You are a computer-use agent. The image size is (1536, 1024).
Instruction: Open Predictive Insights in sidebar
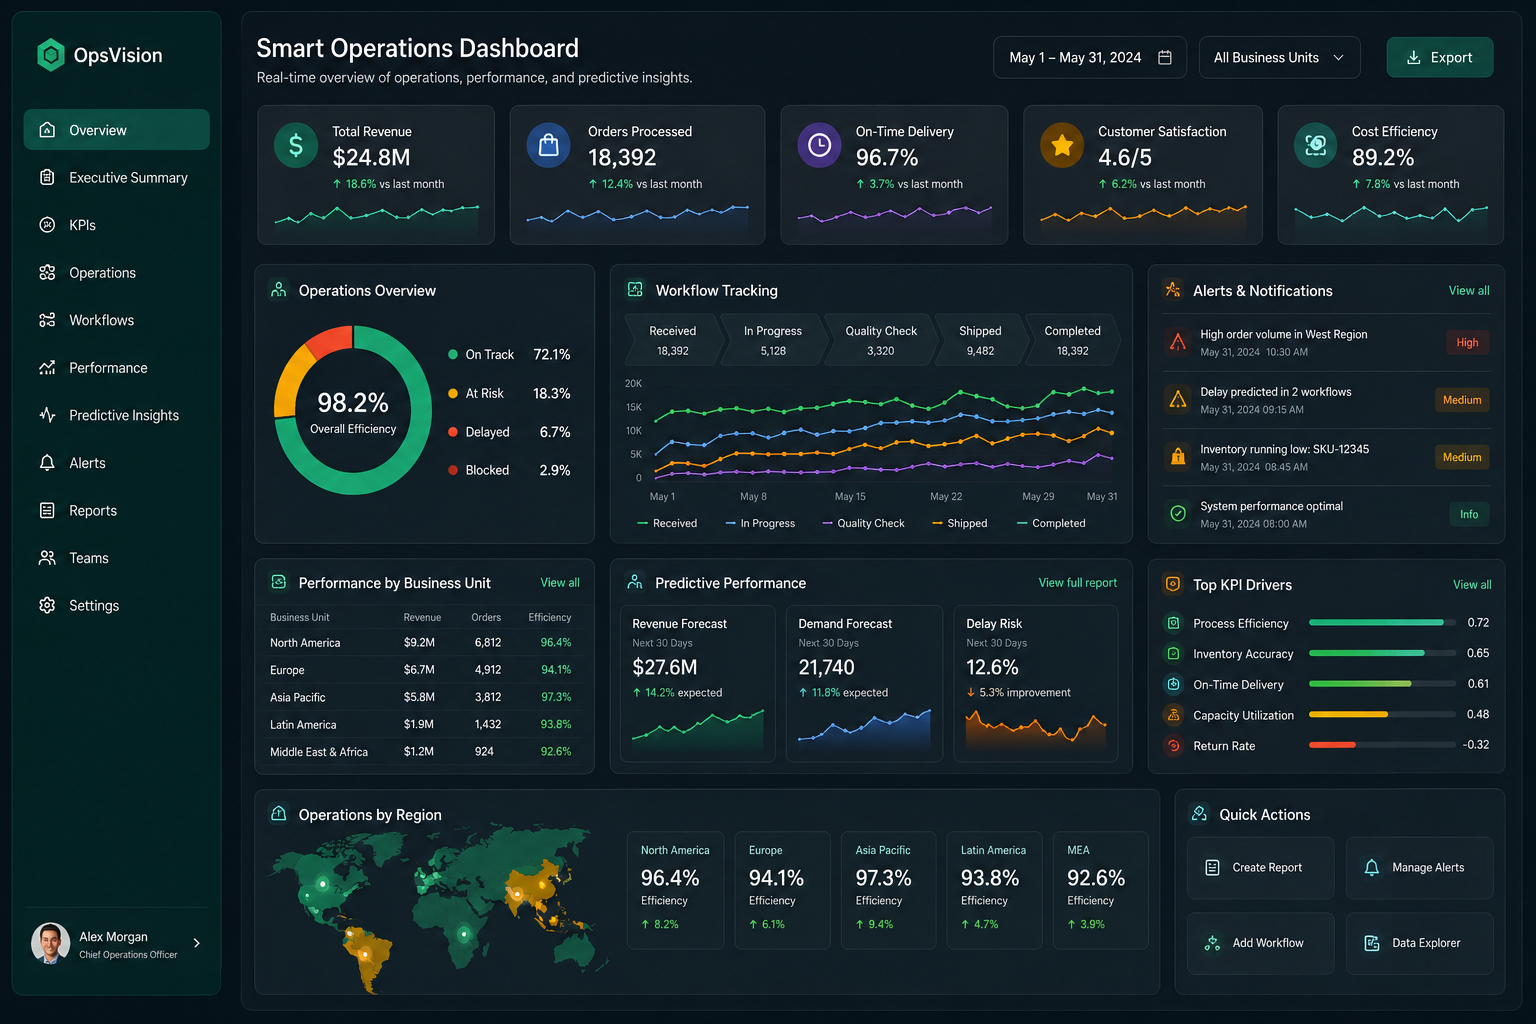tap(116, 415)
